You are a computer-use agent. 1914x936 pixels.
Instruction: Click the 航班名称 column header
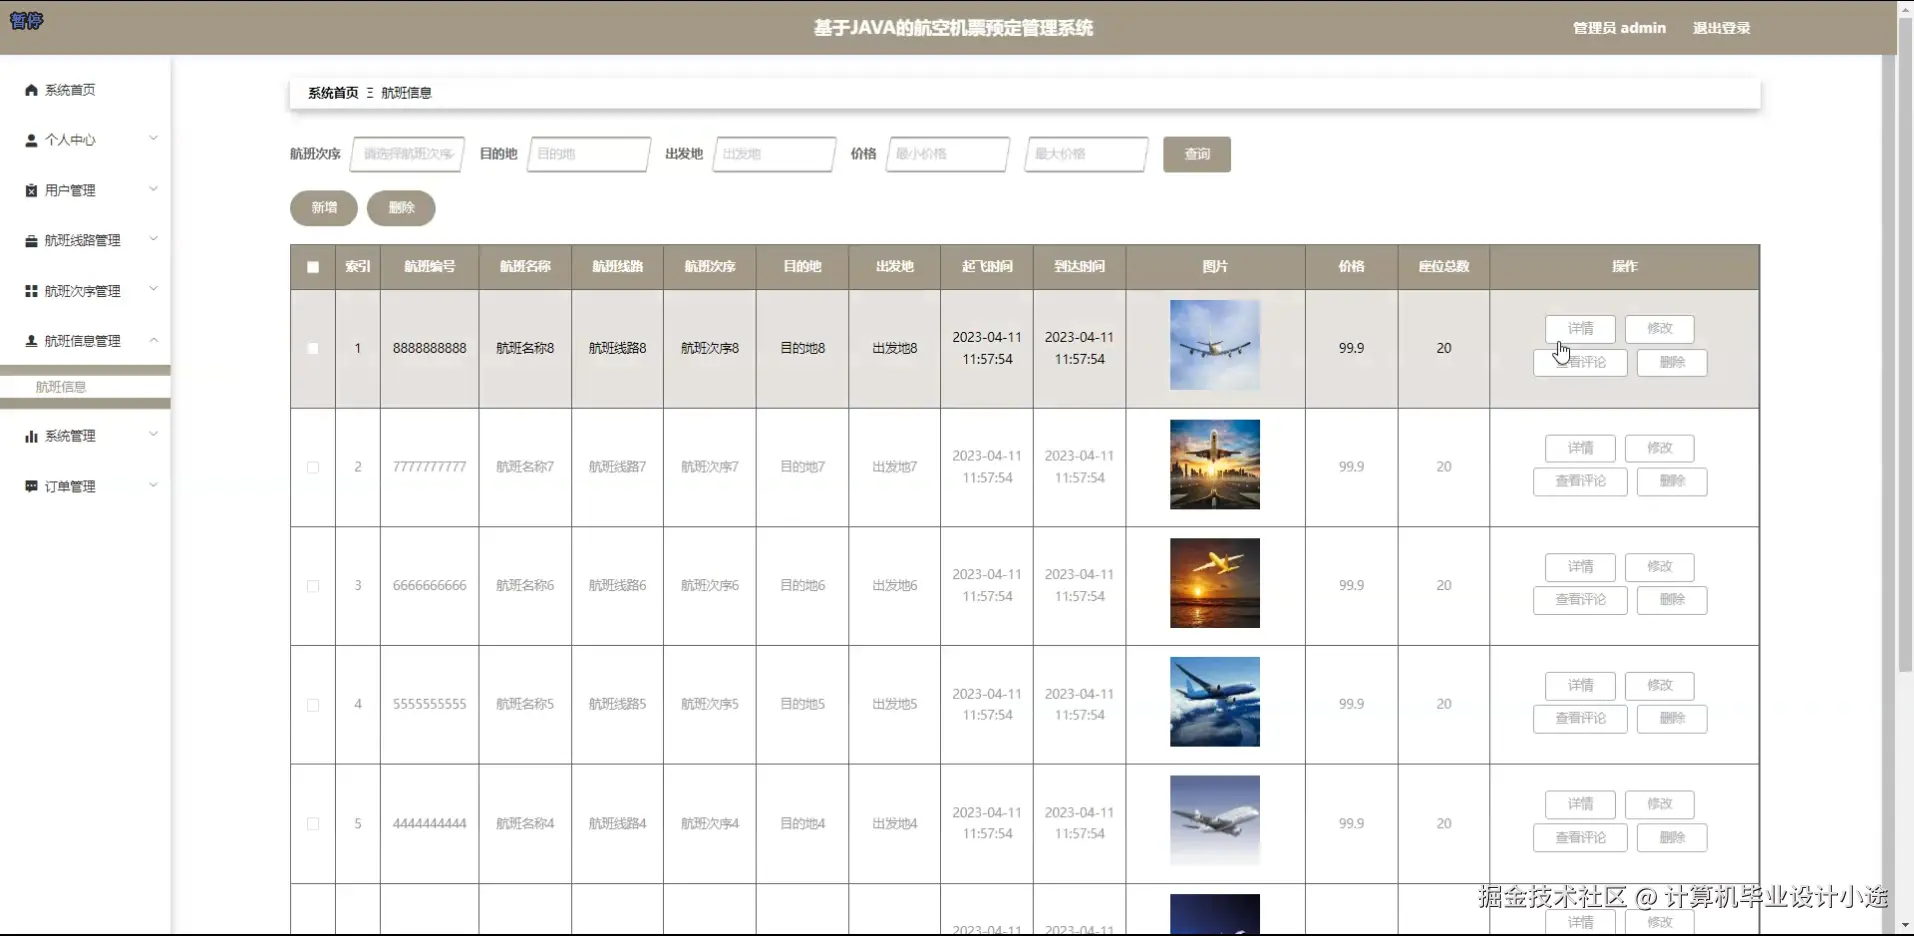(525, 267)
